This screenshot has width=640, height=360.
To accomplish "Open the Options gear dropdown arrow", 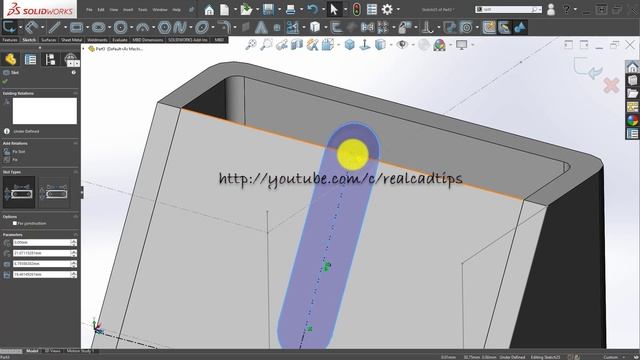I will pyautogui.click(x=398, y=9).
